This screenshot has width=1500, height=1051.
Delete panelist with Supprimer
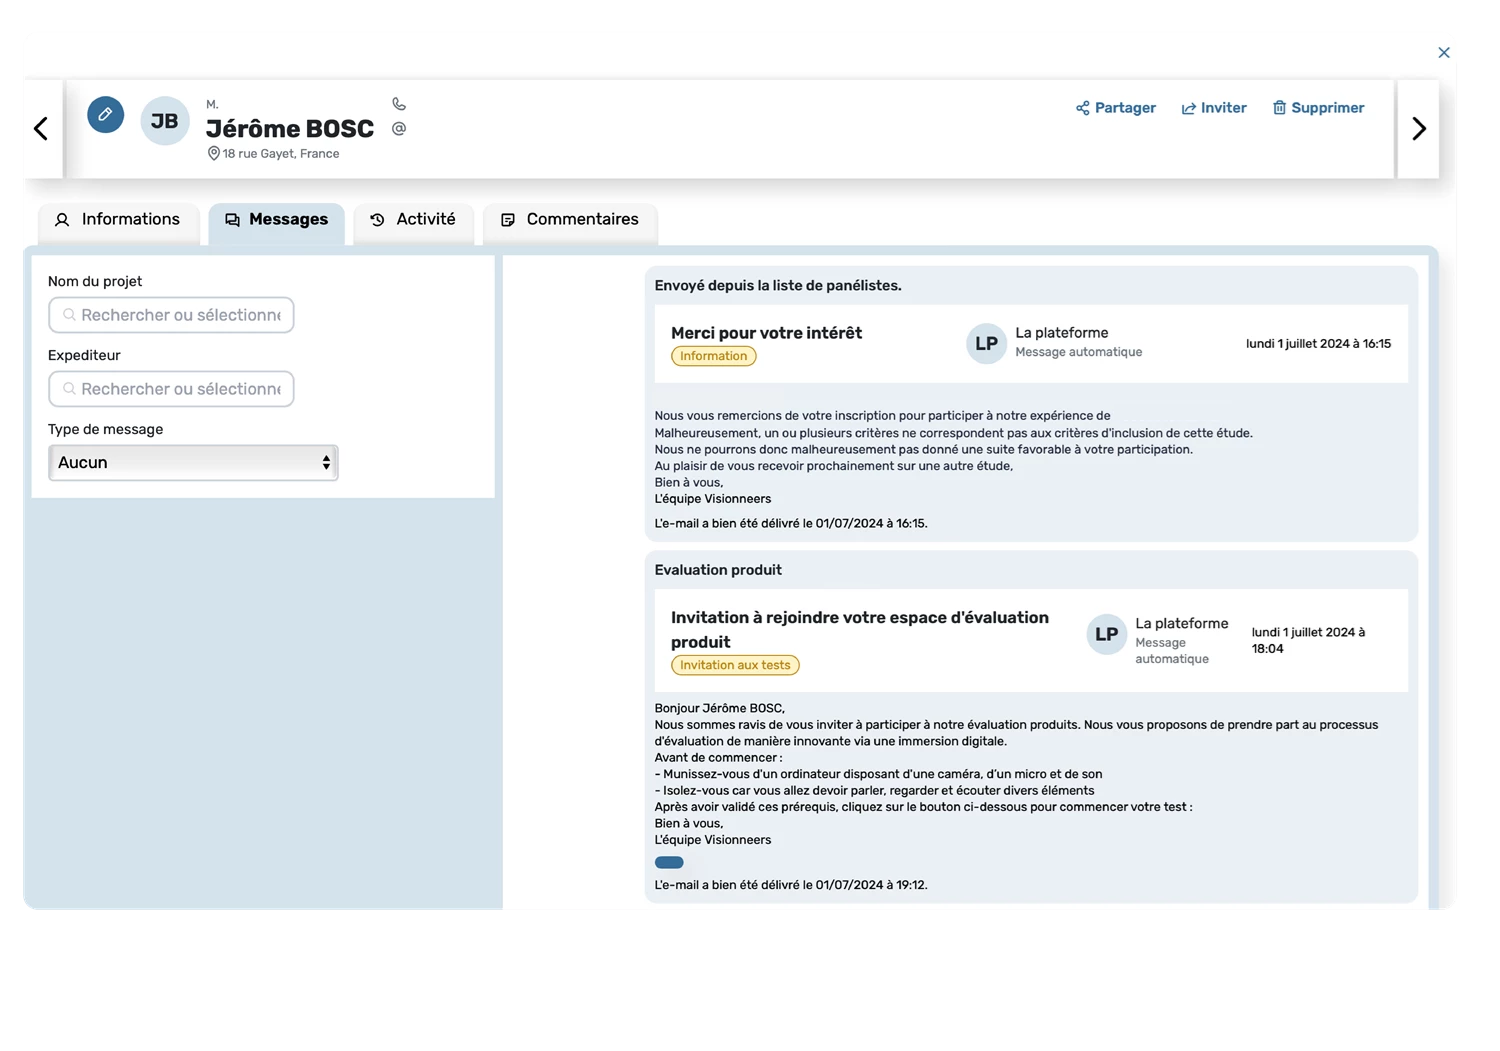1317,108
